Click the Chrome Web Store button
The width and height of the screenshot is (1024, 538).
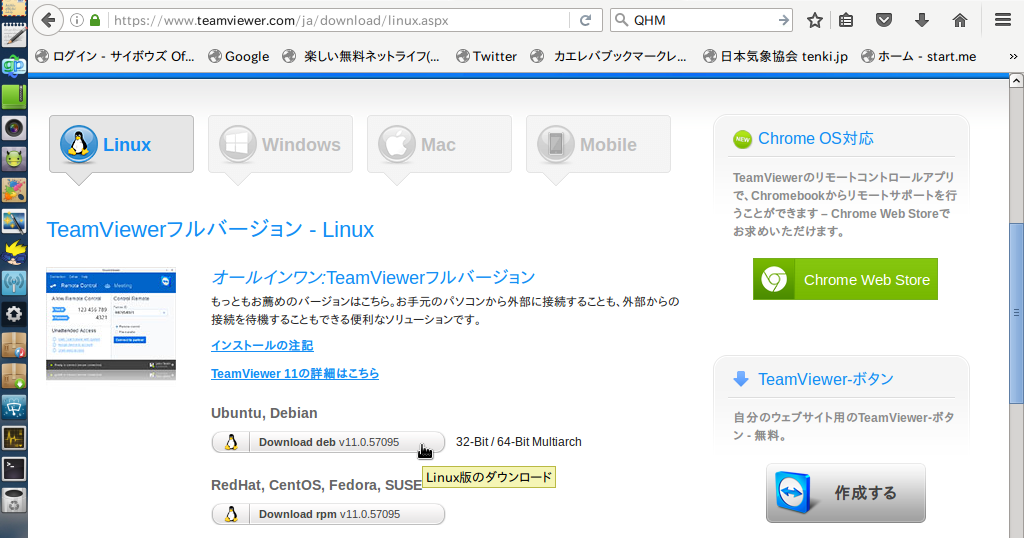point(845,279)
